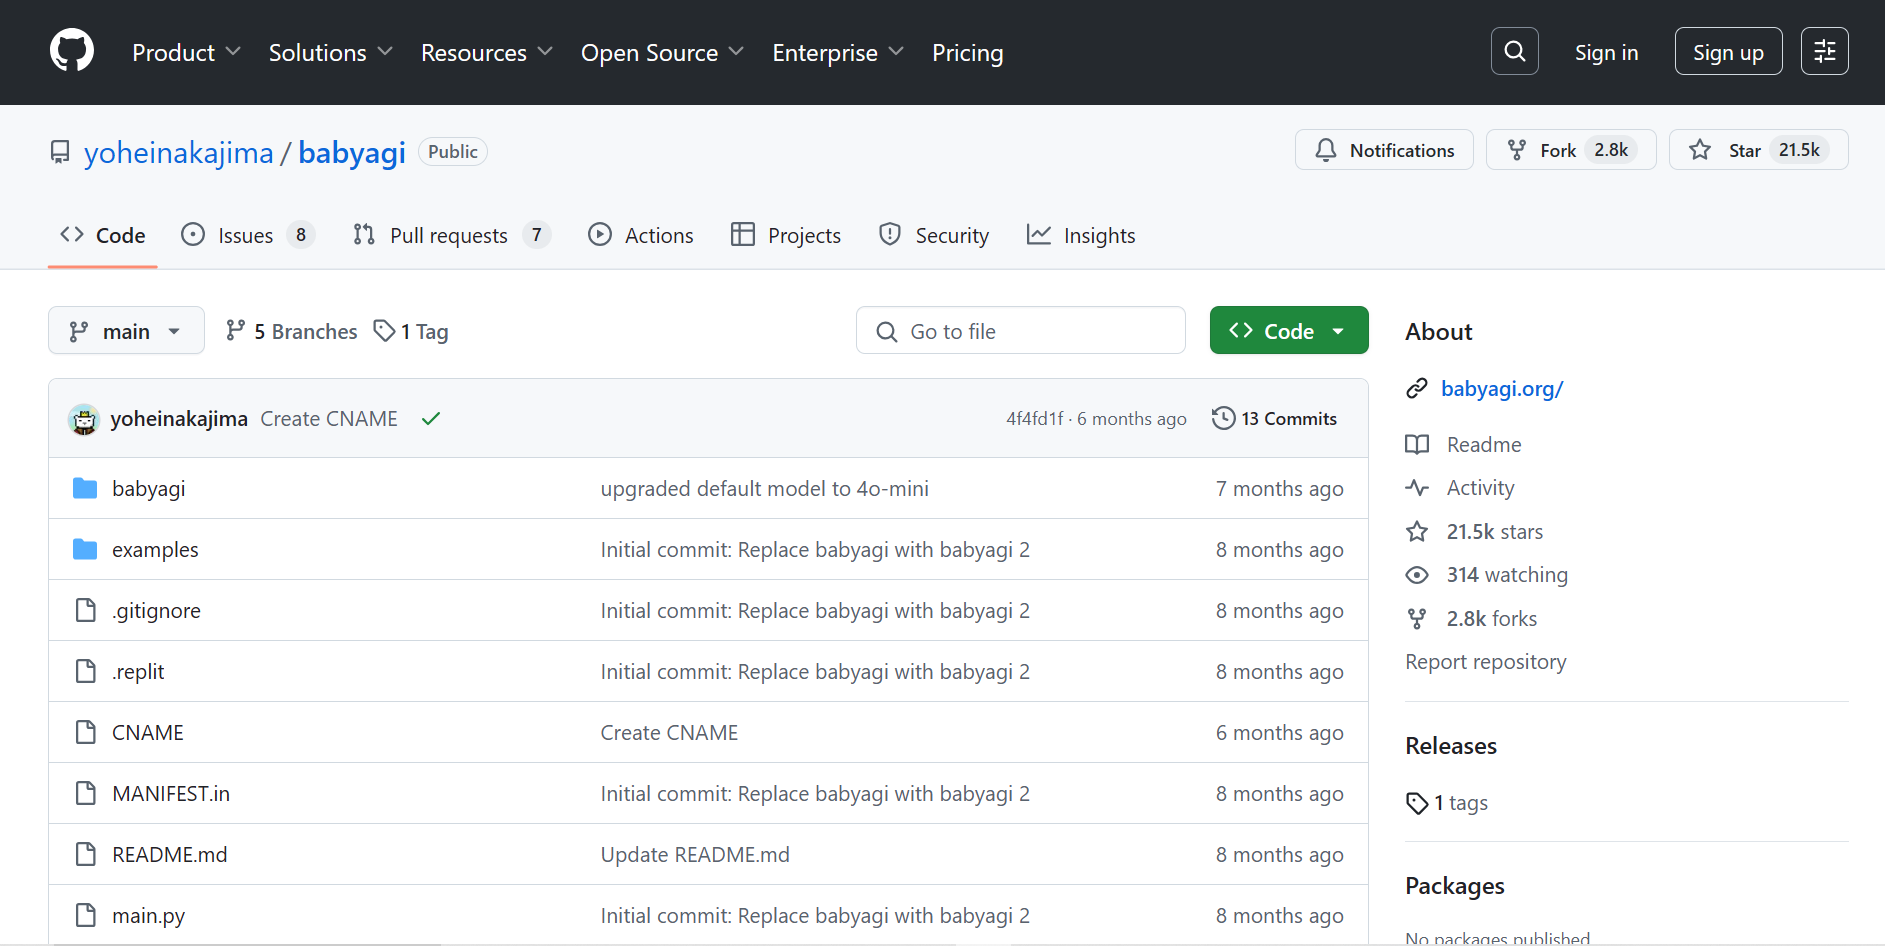This screenshot has height=946, width=1885.
Task: Click the star count 21.5k badge
Action: point(1799,150)
